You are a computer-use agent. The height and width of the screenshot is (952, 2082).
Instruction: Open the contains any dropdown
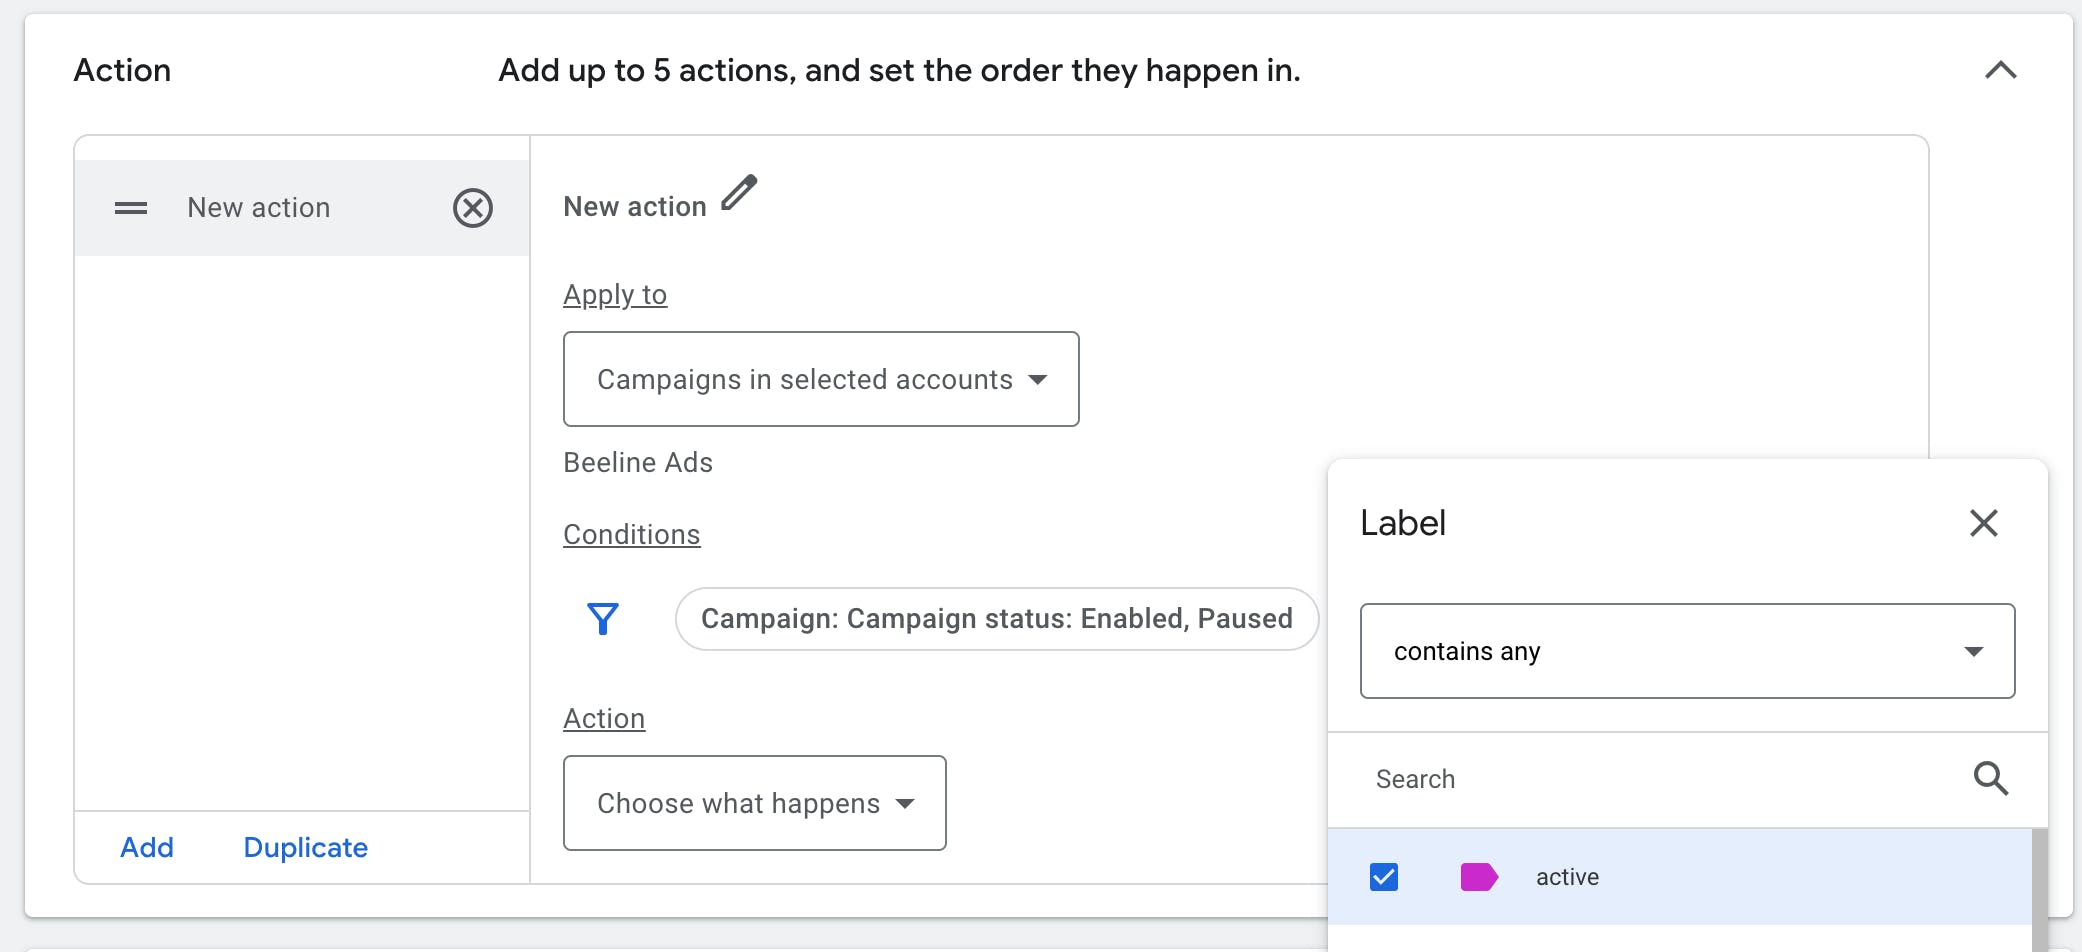click(1687, 651)
